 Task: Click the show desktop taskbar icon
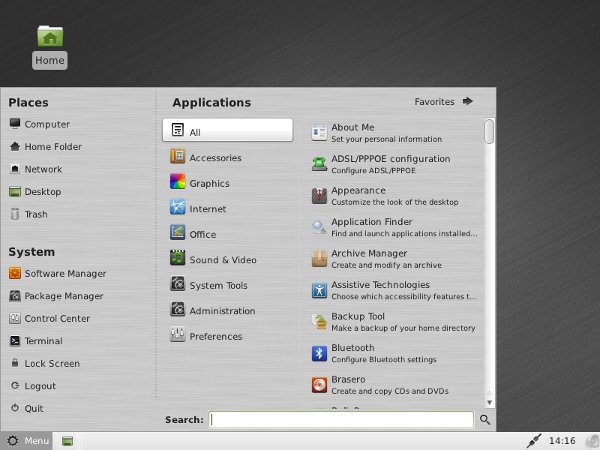(x=68, y=441)
